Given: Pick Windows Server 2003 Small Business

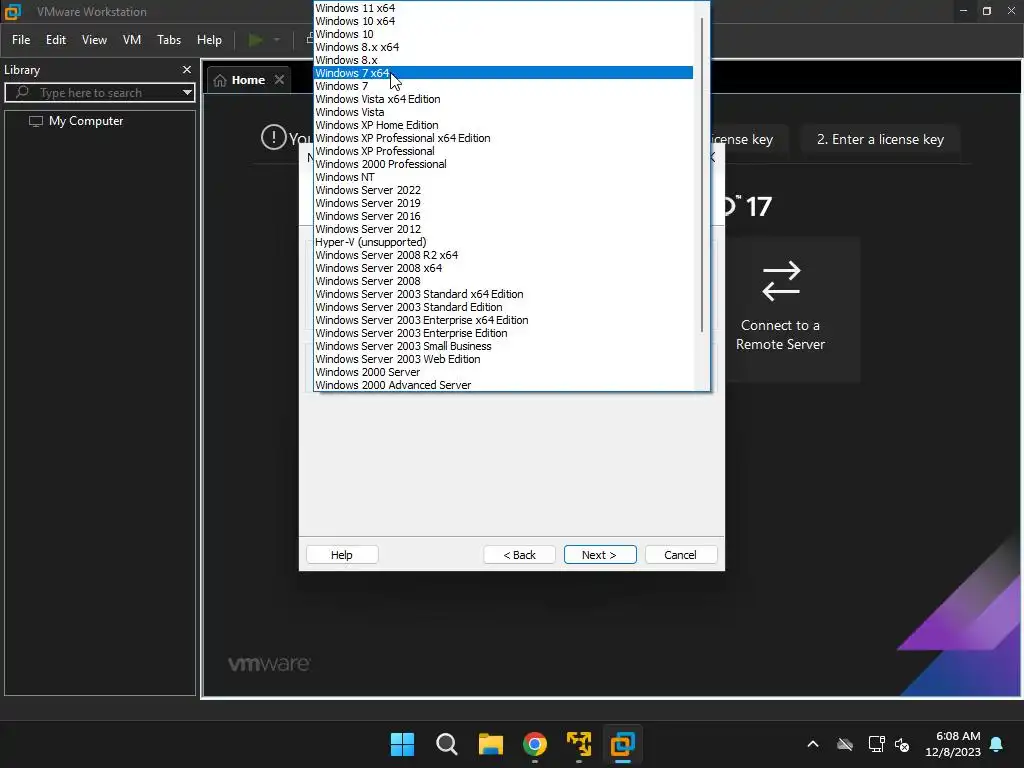Looking at the screenshot, I should [503, 346].
